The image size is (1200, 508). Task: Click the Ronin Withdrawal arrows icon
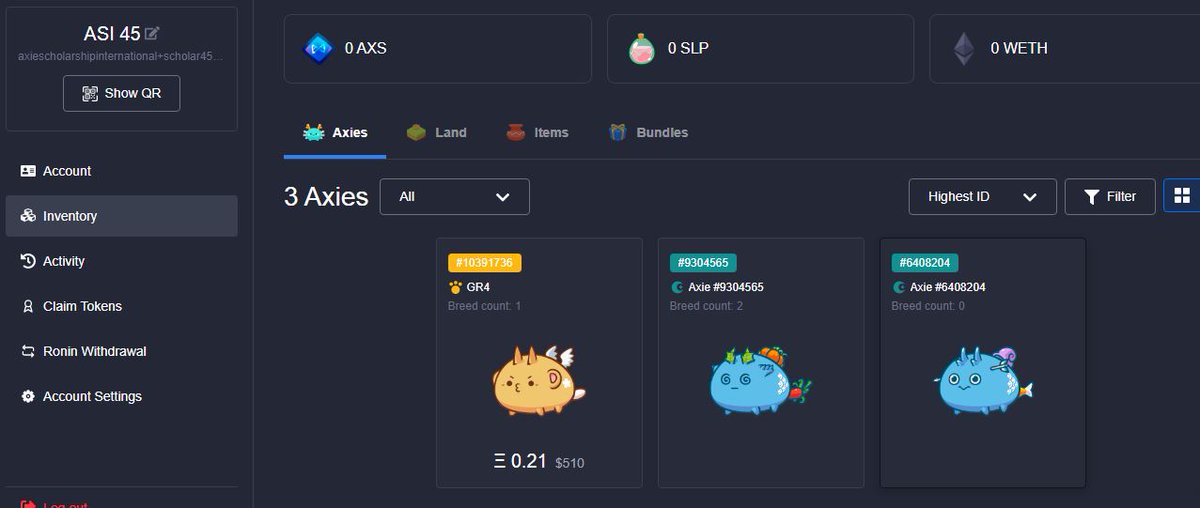click(x=28, y=351)
